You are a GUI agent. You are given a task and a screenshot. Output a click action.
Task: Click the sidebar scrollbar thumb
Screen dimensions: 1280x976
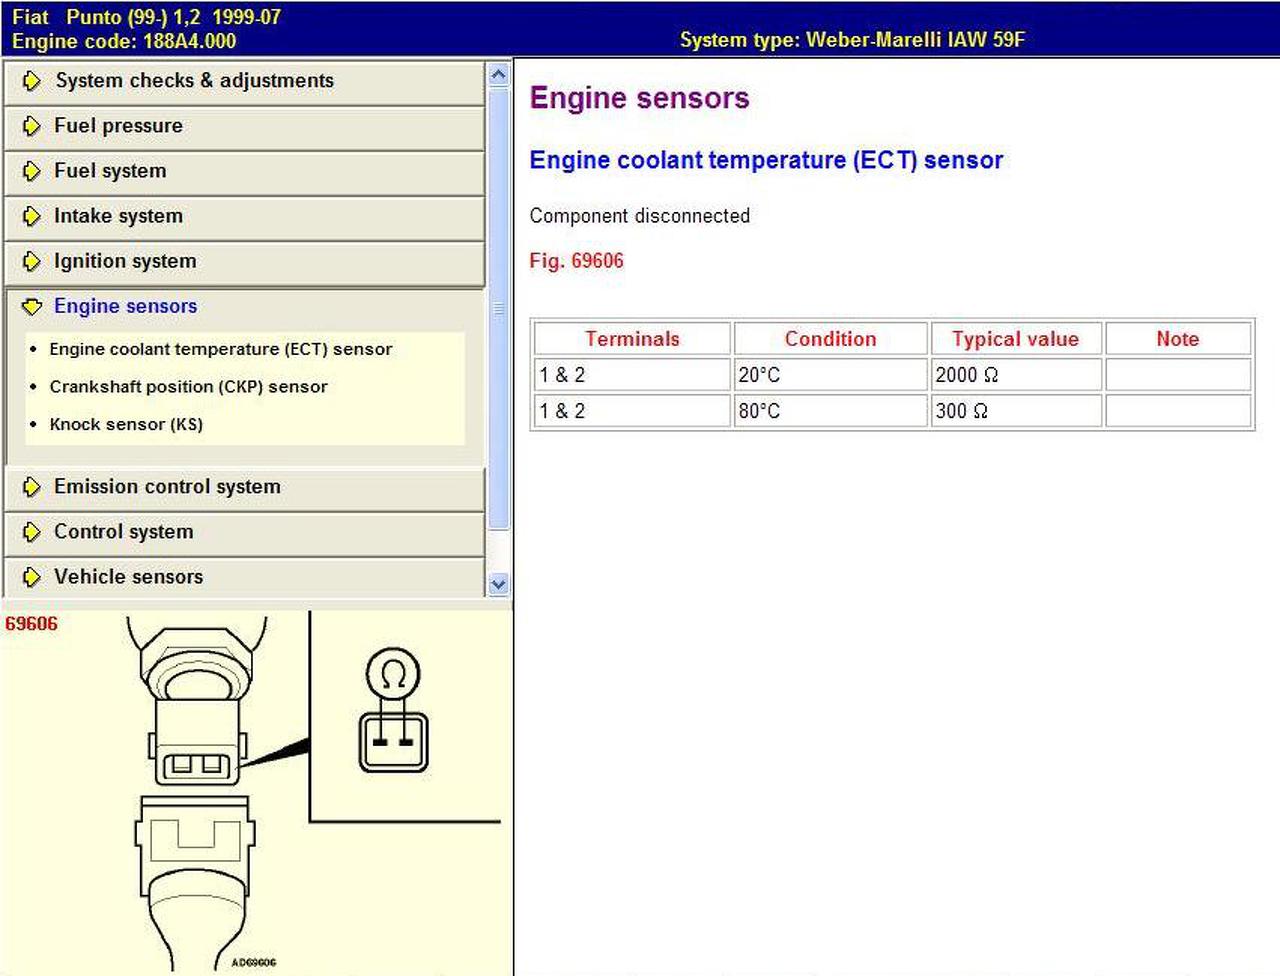[x=499, y=308]
